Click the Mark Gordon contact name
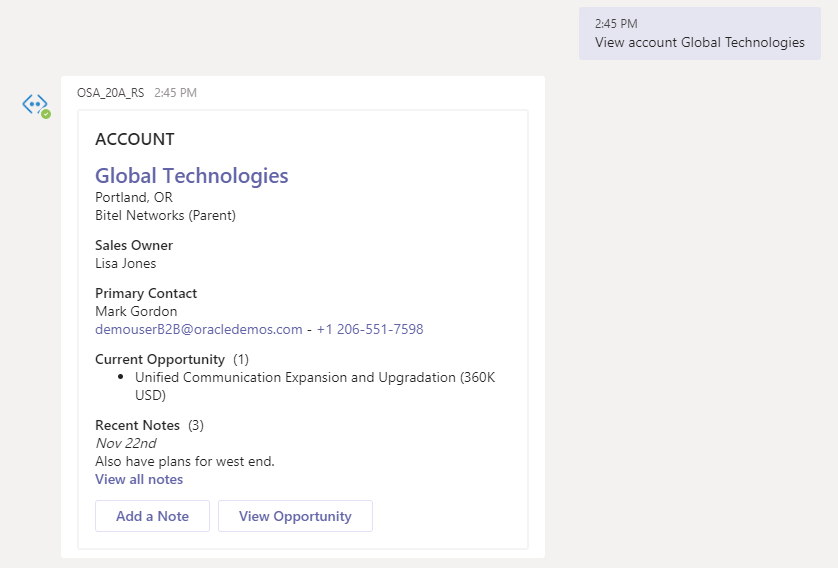Screen dimensions: 838x568 click(x=136, y=311)
